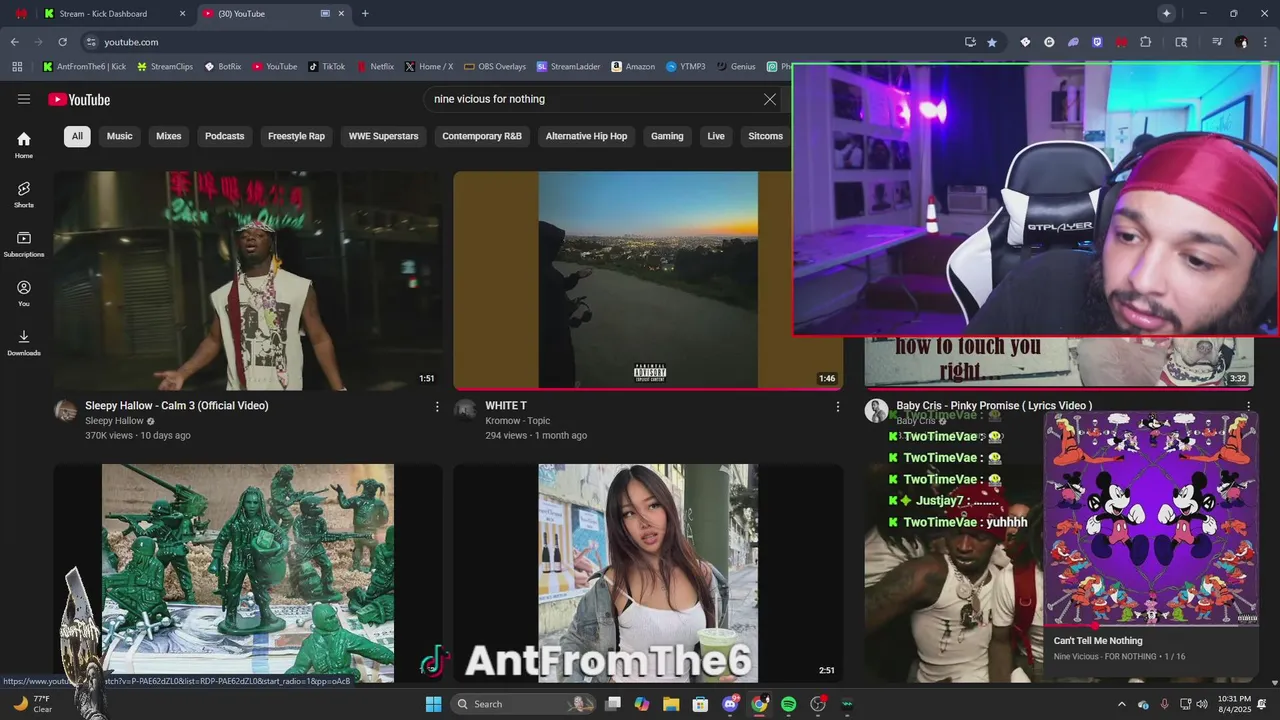Click the browser back arrow
1280x720 pixels.
click(14, 42)
